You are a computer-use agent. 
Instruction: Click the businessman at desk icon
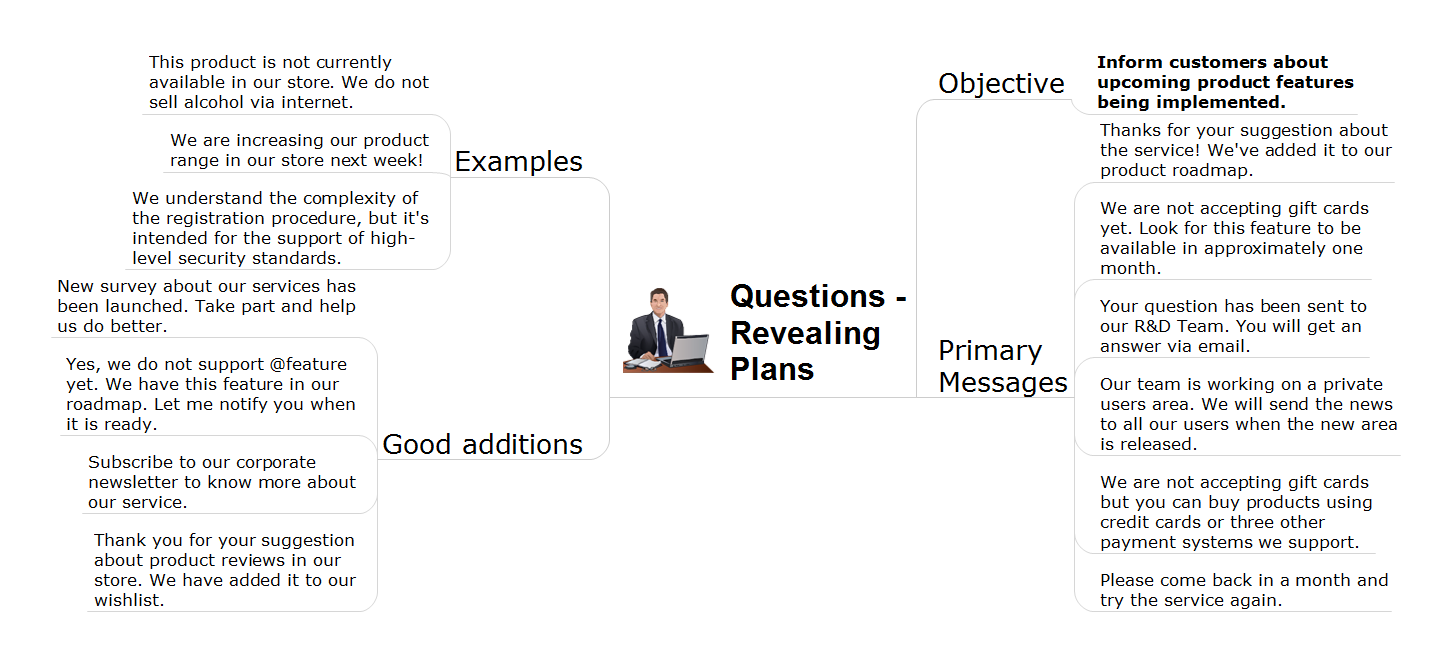(668, 330)
